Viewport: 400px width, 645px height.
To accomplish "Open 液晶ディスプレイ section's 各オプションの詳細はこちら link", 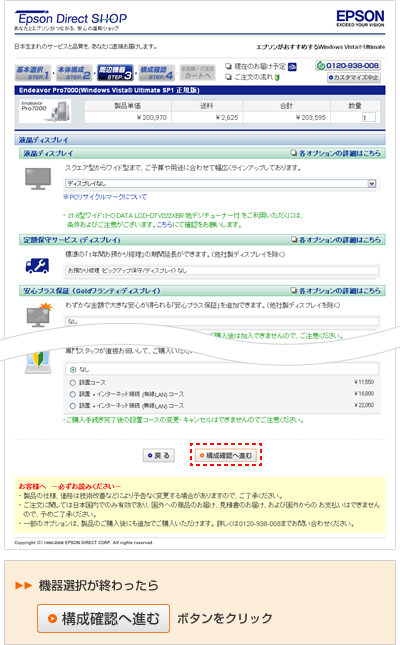I will click(335, 153).
